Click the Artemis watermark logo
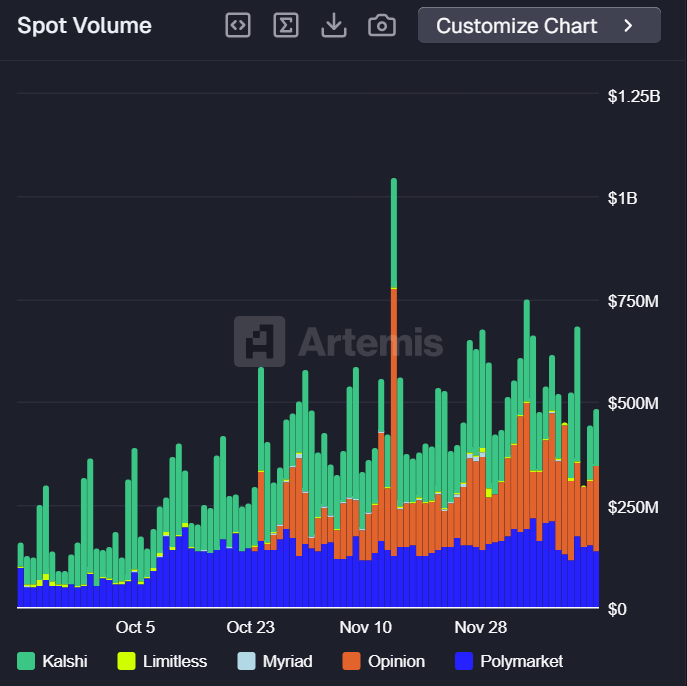The height and width of the screenshot is (686, 687). coord(339,342)
